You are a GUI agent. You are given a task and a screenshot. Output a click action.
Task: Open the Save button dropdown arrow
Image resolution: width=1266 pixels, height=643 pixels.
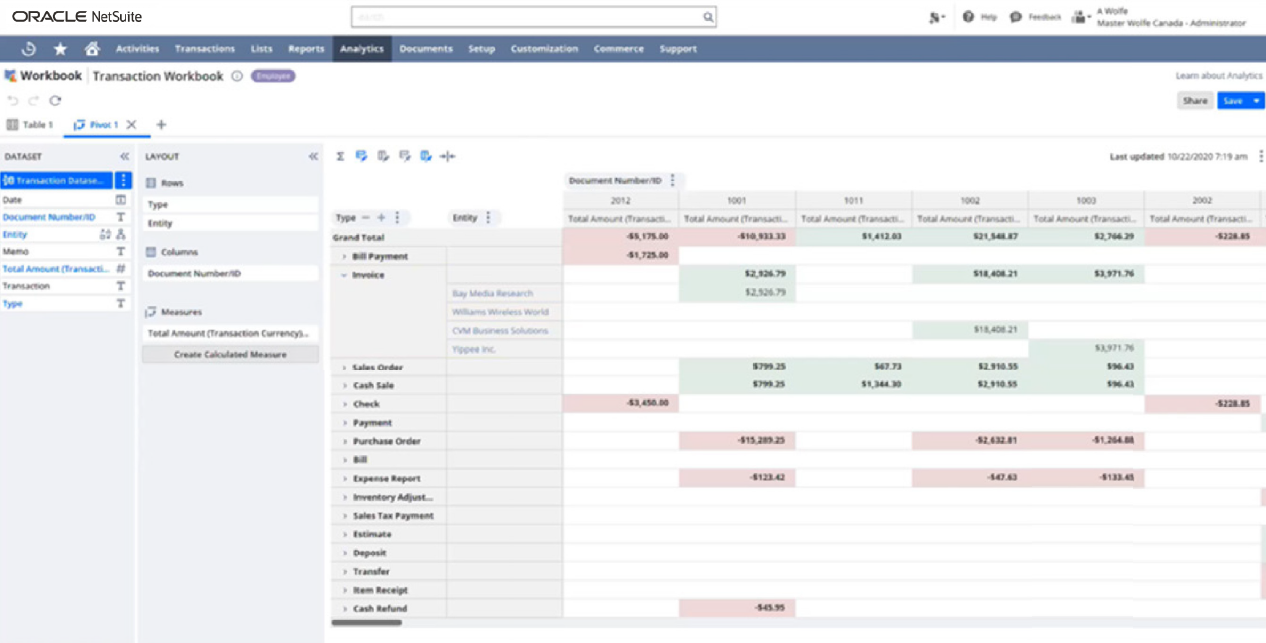tap(1257, 101)
